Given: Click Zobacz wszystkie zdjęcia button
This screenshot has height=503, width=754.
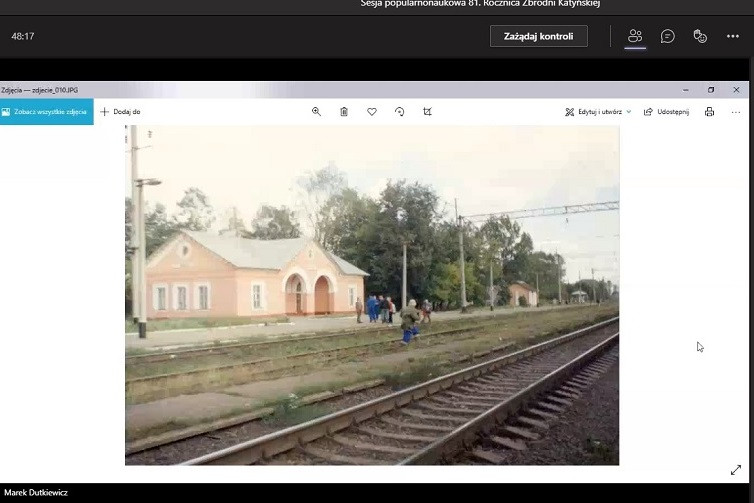Looking at the screenshot, I should pyautogui.click(x=46, y=112).
